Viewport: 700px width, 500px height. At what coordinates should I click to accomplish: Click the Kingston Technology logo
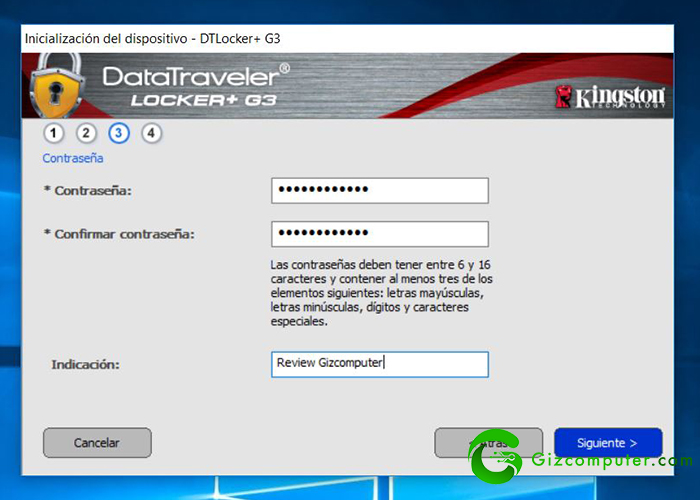click(x=610, y=96)
